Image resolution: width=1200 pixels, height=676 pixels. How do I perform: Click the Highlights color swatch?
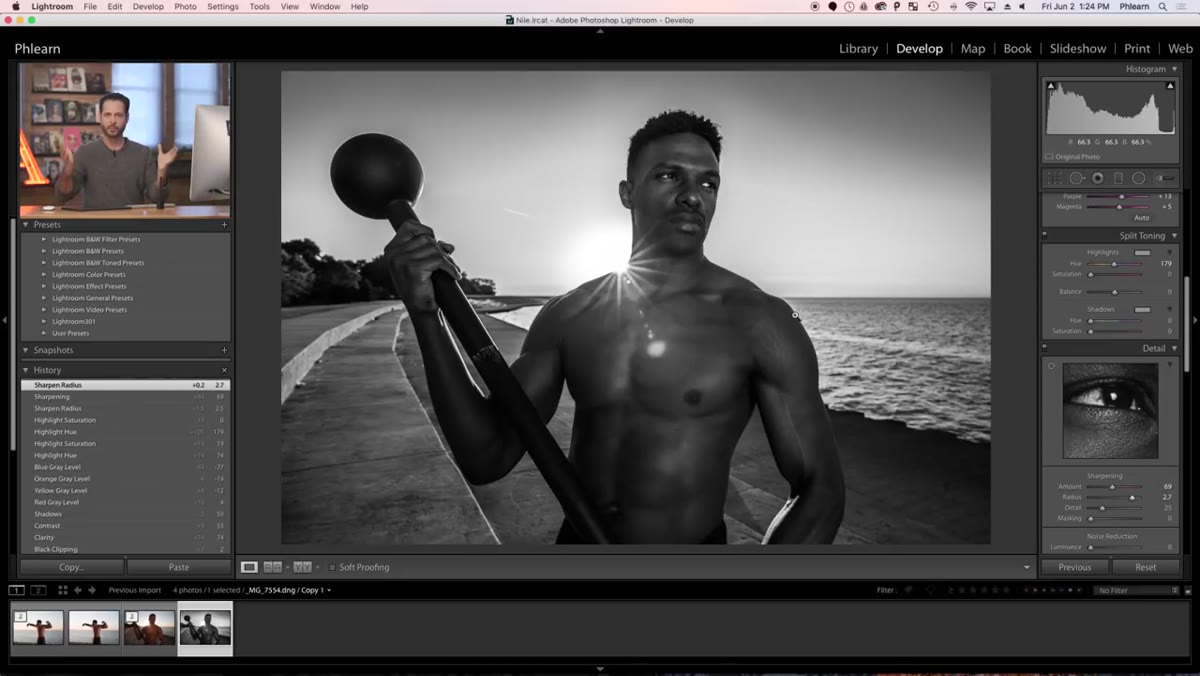click(x=1142, y=252)
